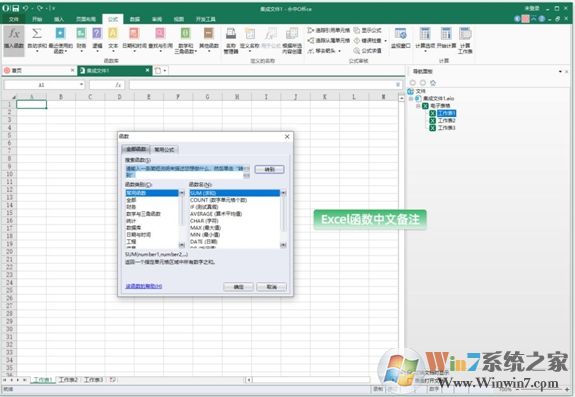Screen dimensions: 575x397
Task: Click the home icon in navigation panel
Action: click(x=433, y=83)
